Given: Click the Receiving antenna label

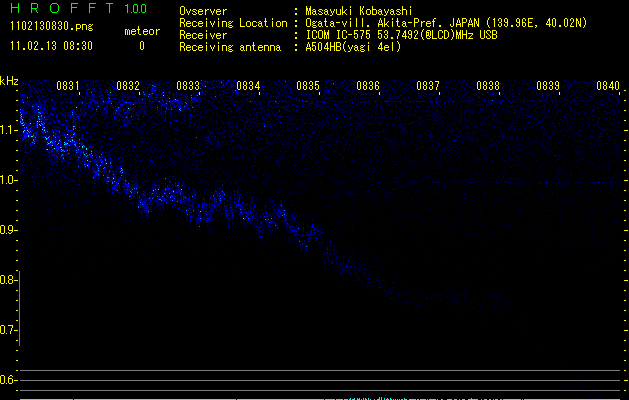Looking at the screenshot, I should click(230, 47).
